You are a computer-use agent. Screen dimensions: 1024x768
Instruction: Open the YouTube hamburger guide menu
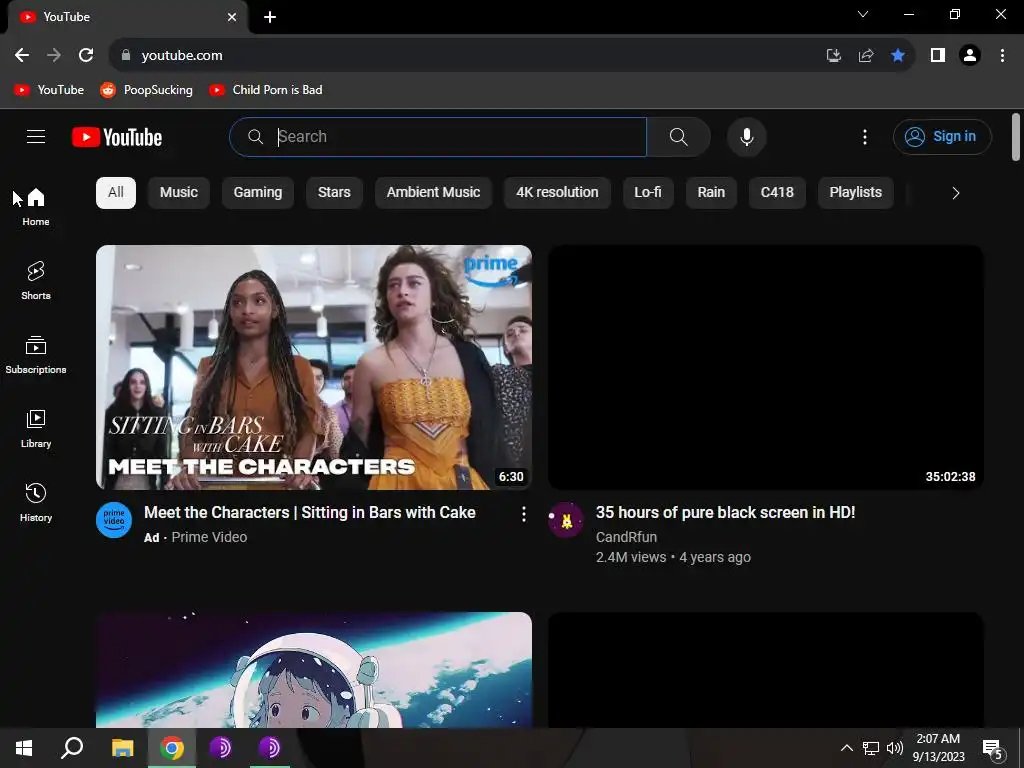[x=36, y=136]
